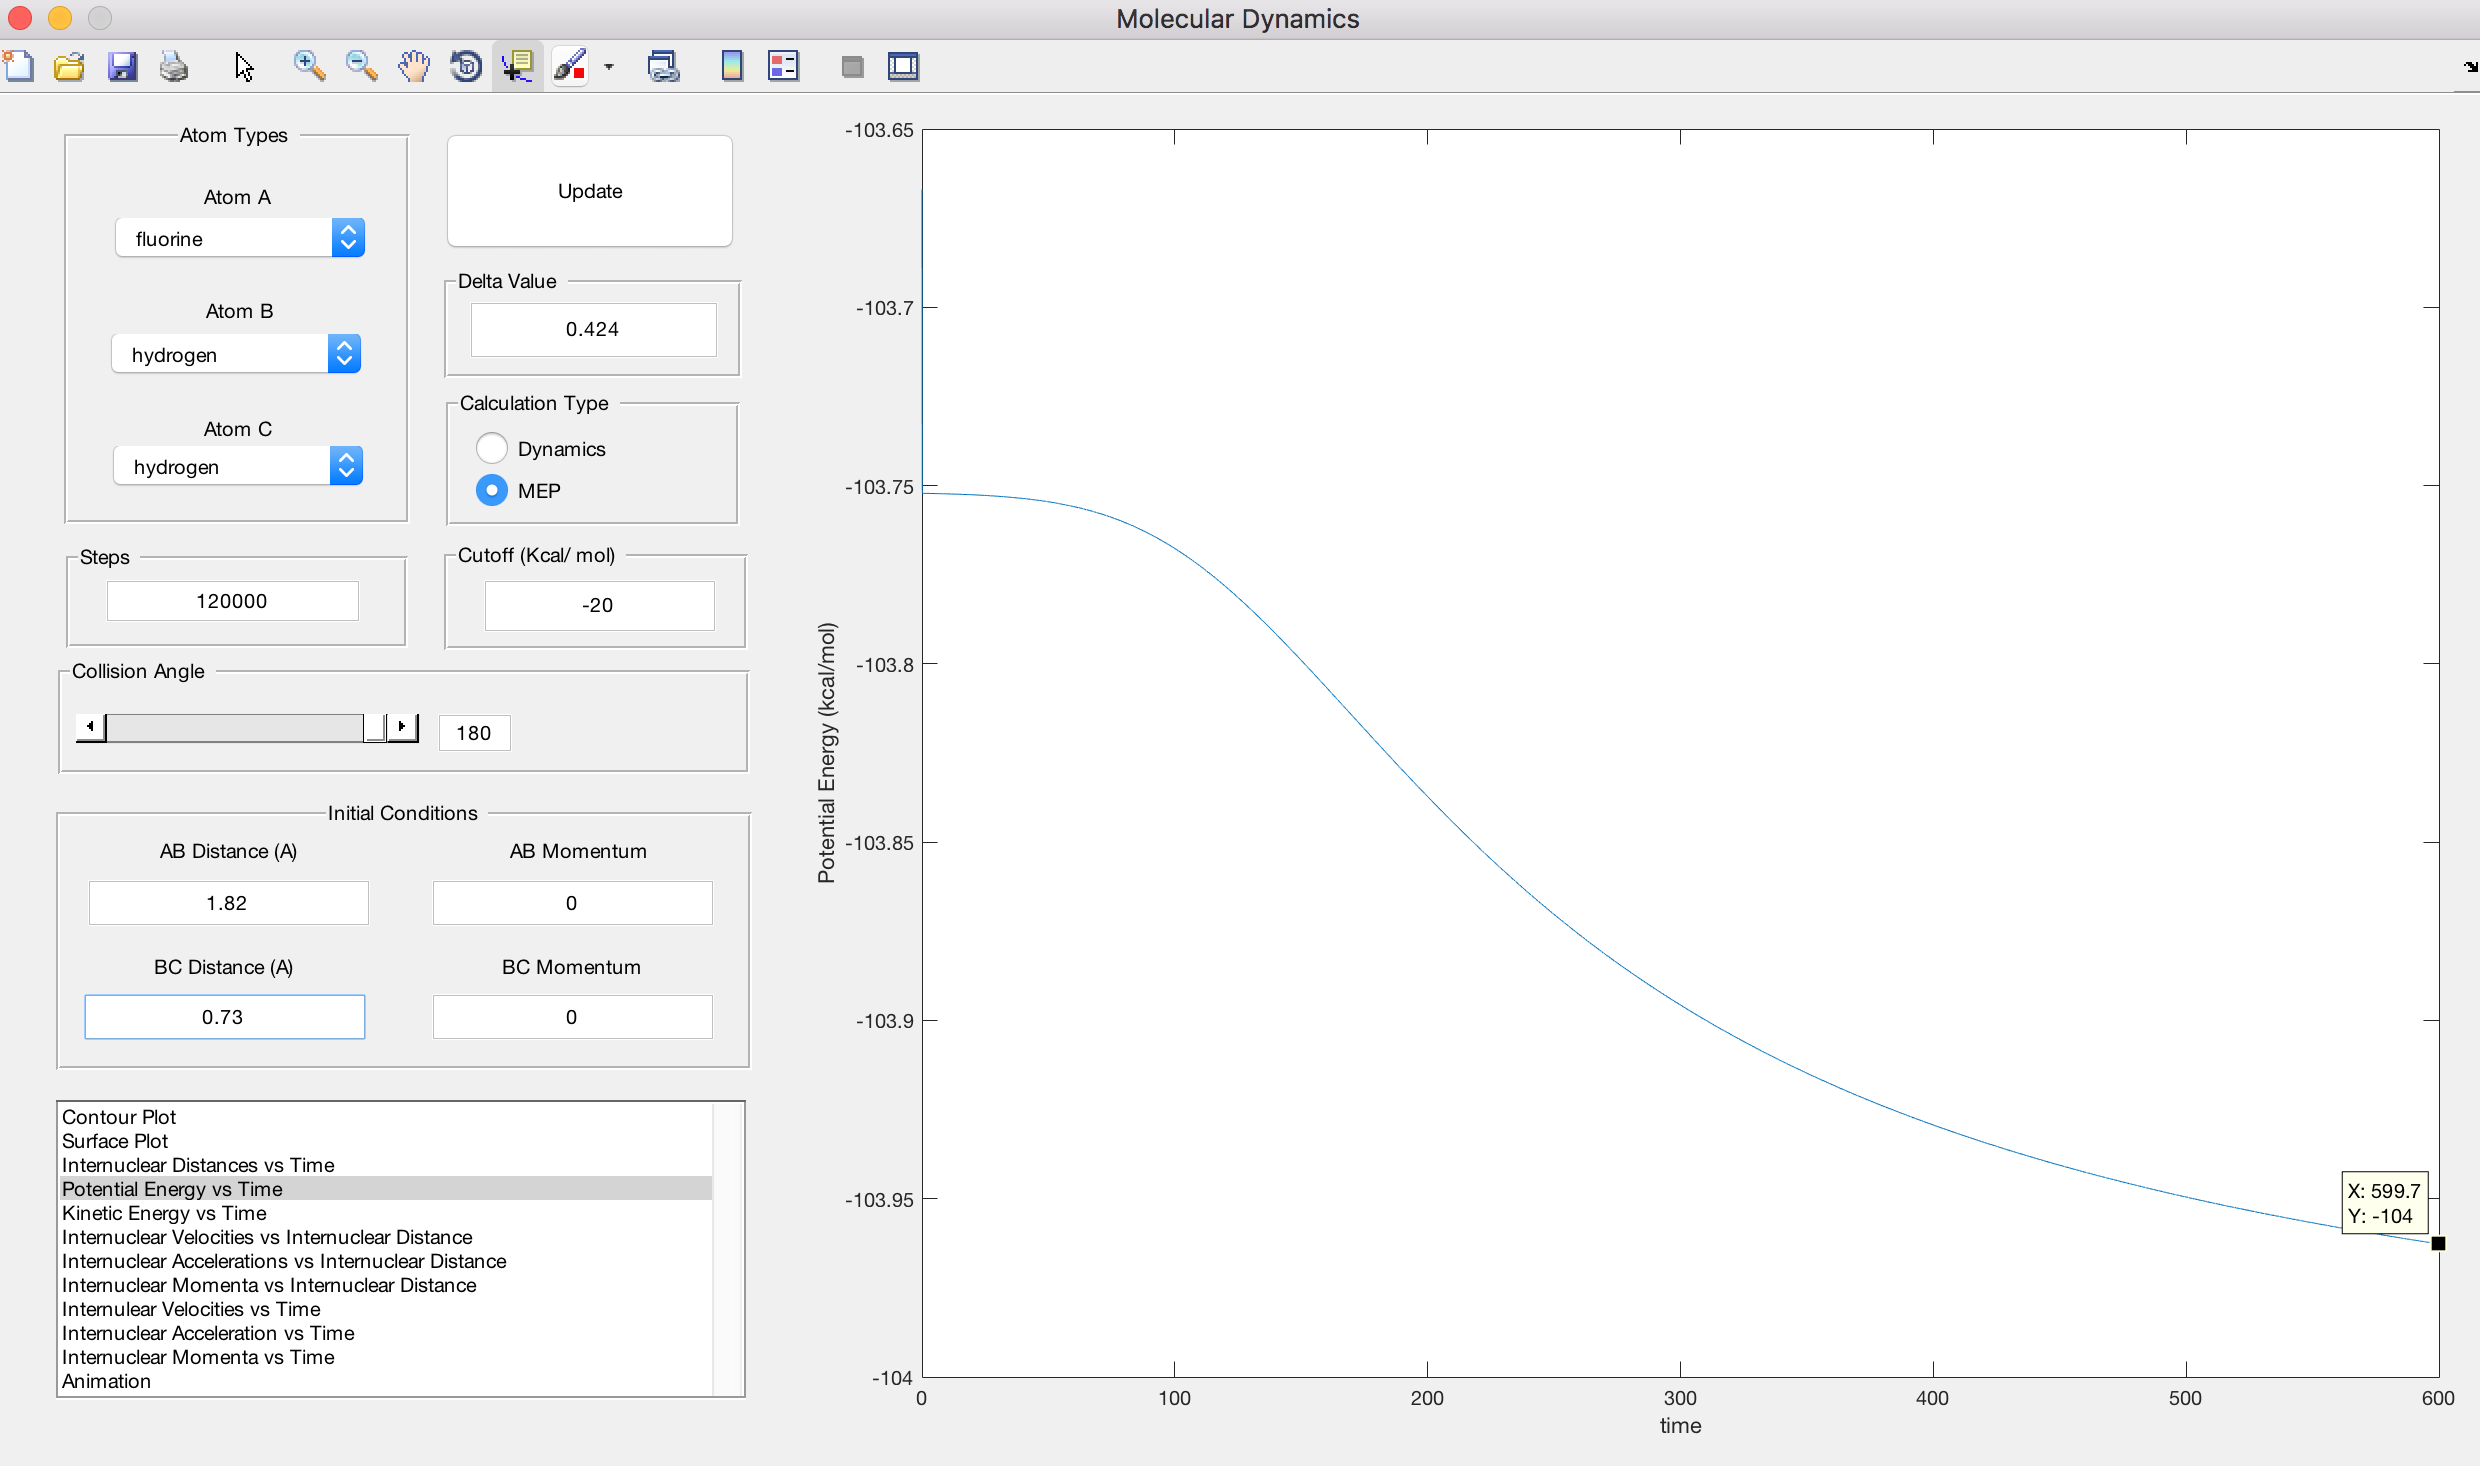This screenshot has width=2480, height=1466.
Task: Select the Zoom Out magnifier tool
Action: (x=361, y=67)
